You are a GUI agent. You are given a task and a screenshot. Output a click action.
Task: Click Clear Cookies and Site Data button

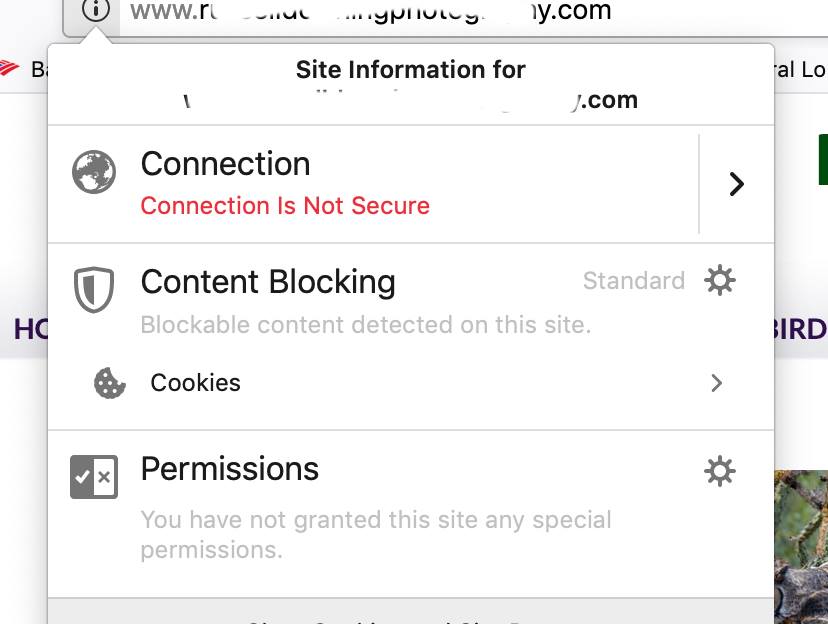point(410,618)
